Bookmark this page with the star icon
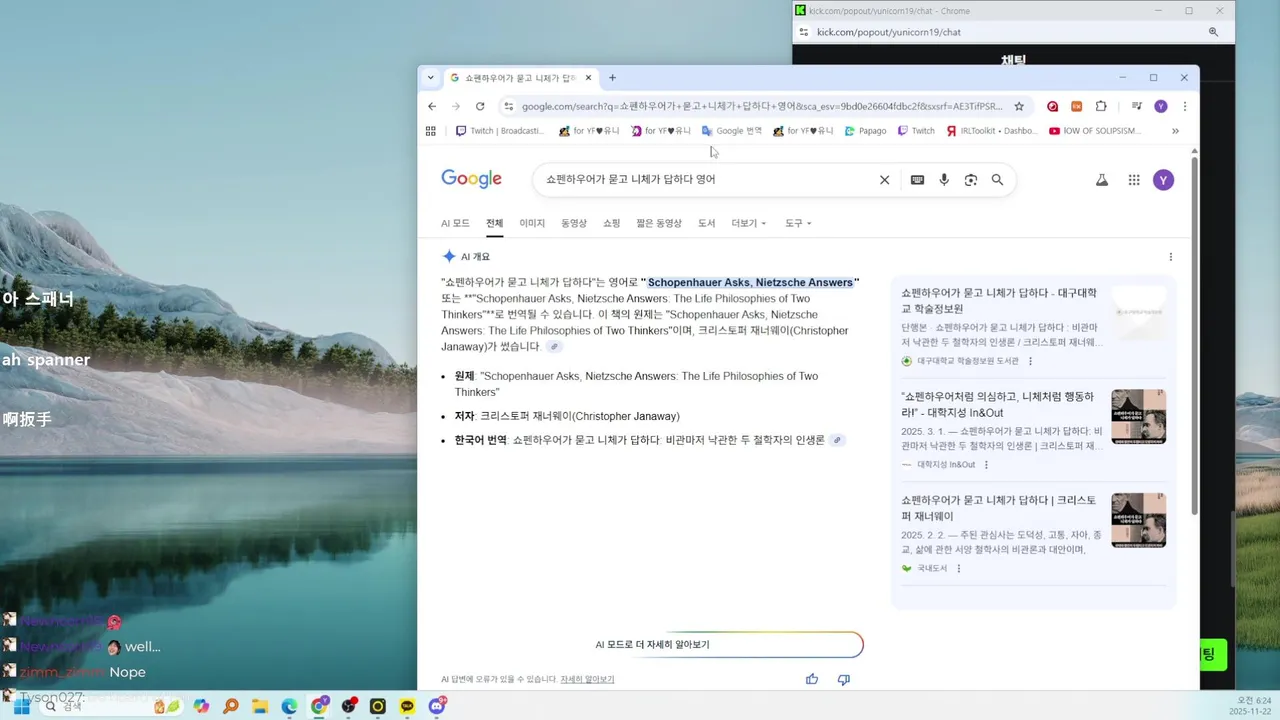 [x=1019, y=106]
